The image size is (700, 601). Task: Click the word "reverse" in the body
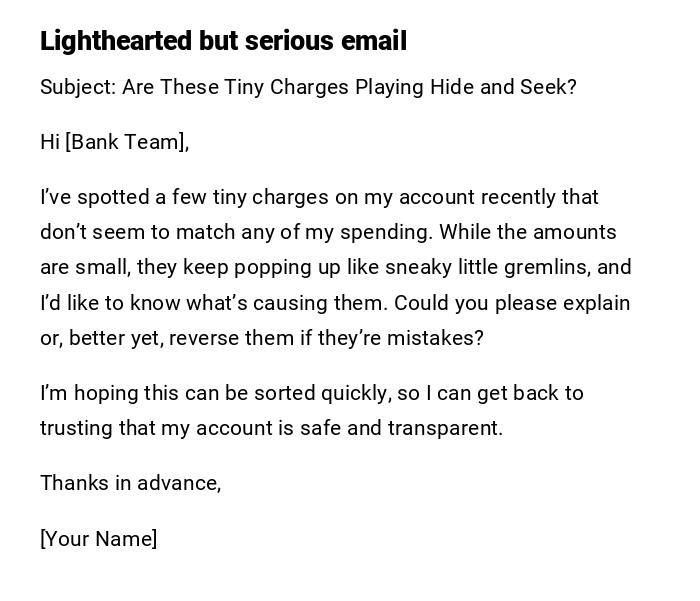(x=204, y=338)
